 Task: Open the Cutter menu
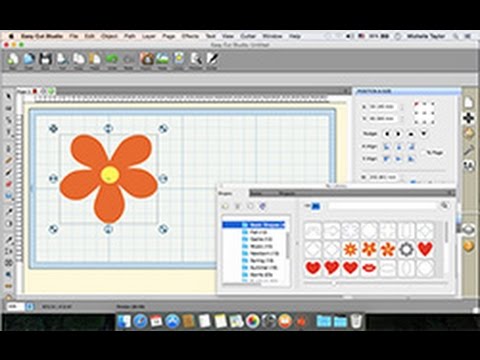248,36
